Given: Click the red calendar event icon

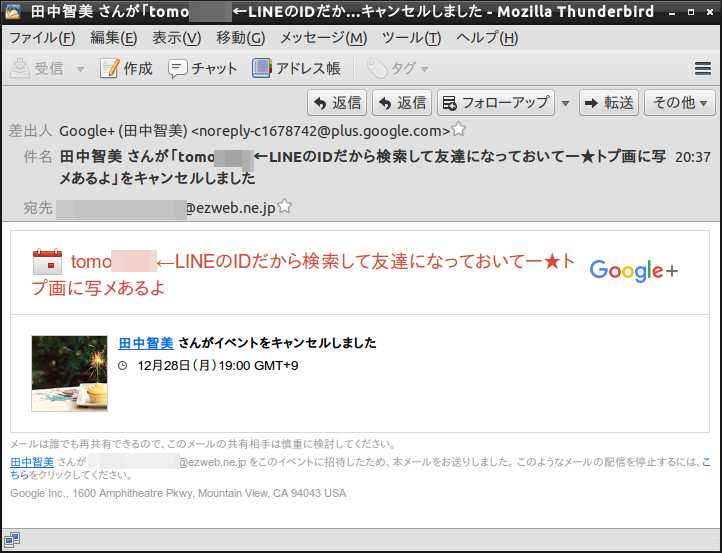Looking at the screenshot, I should [47, 262].
